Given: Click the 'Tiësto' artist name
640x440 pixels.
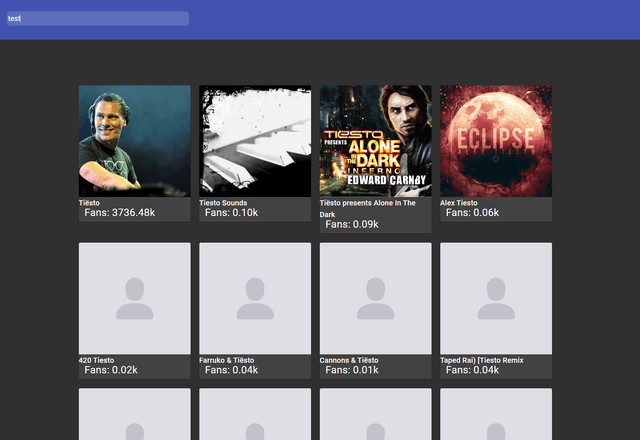Looking at the screenshot, I should pos(89,203).
